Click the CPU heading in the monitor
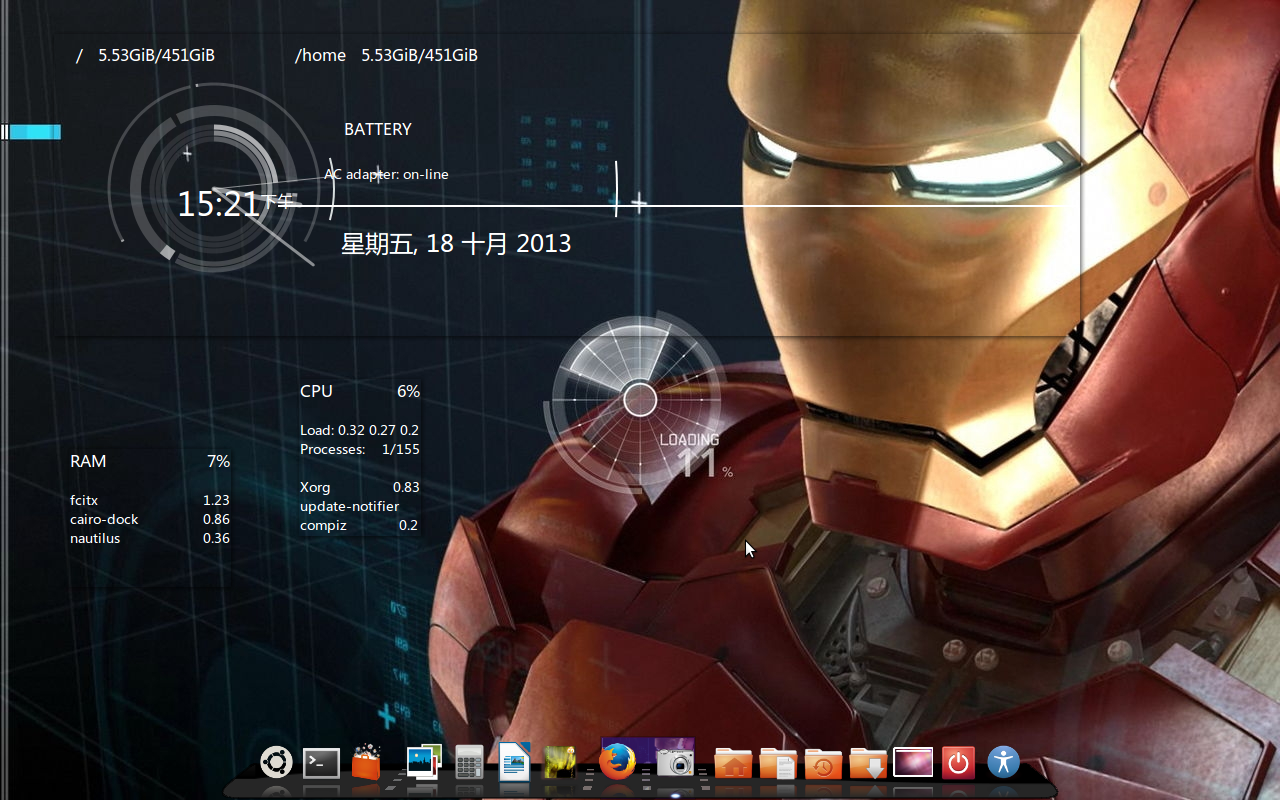 [x=316, y=391]
